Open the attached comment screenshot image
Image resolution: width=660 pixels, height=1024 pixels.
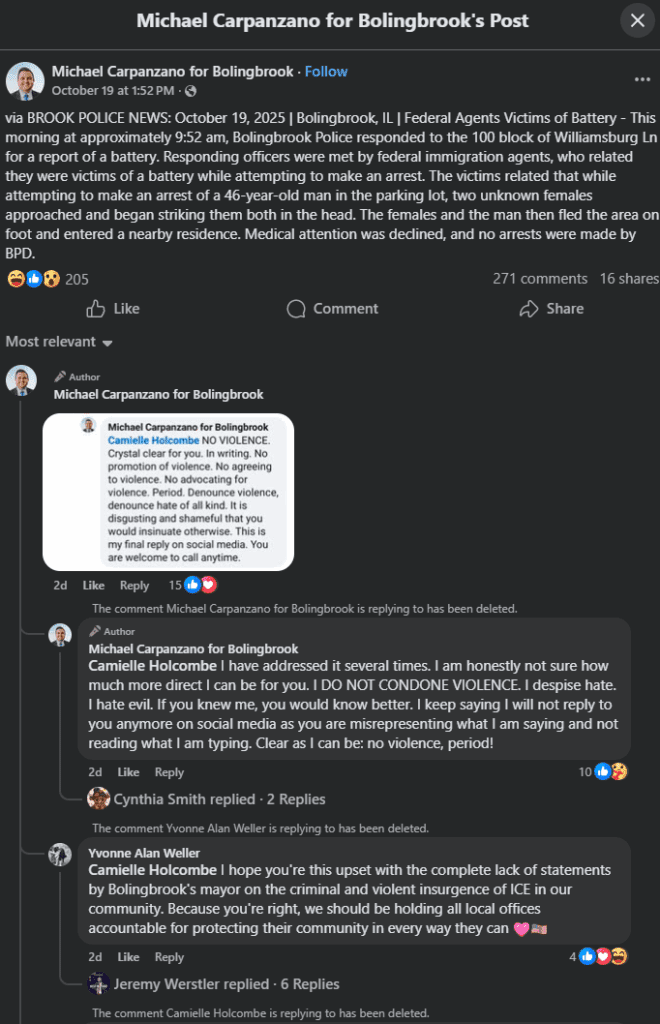coord(168,491)
